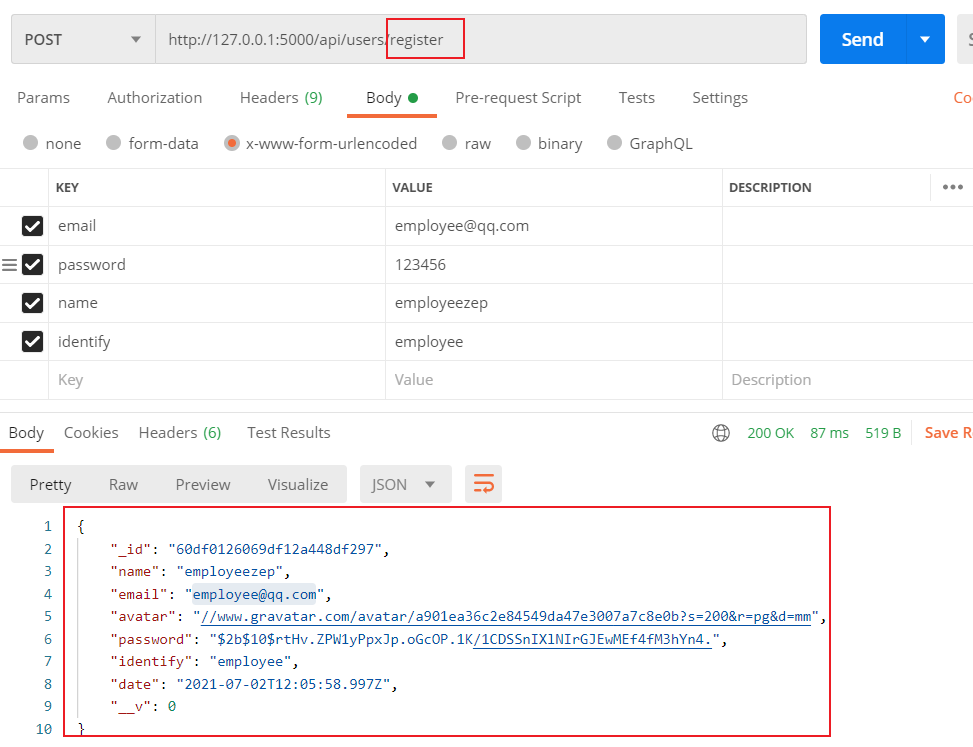Open the POST method dropdown
Viewport: 973px width, 747px height.
(x=83, y=40)
